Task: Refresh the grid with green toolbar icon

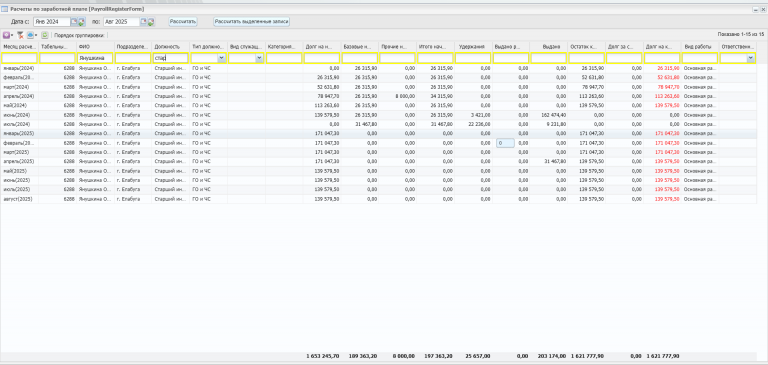Action: (x=45, y=35)
